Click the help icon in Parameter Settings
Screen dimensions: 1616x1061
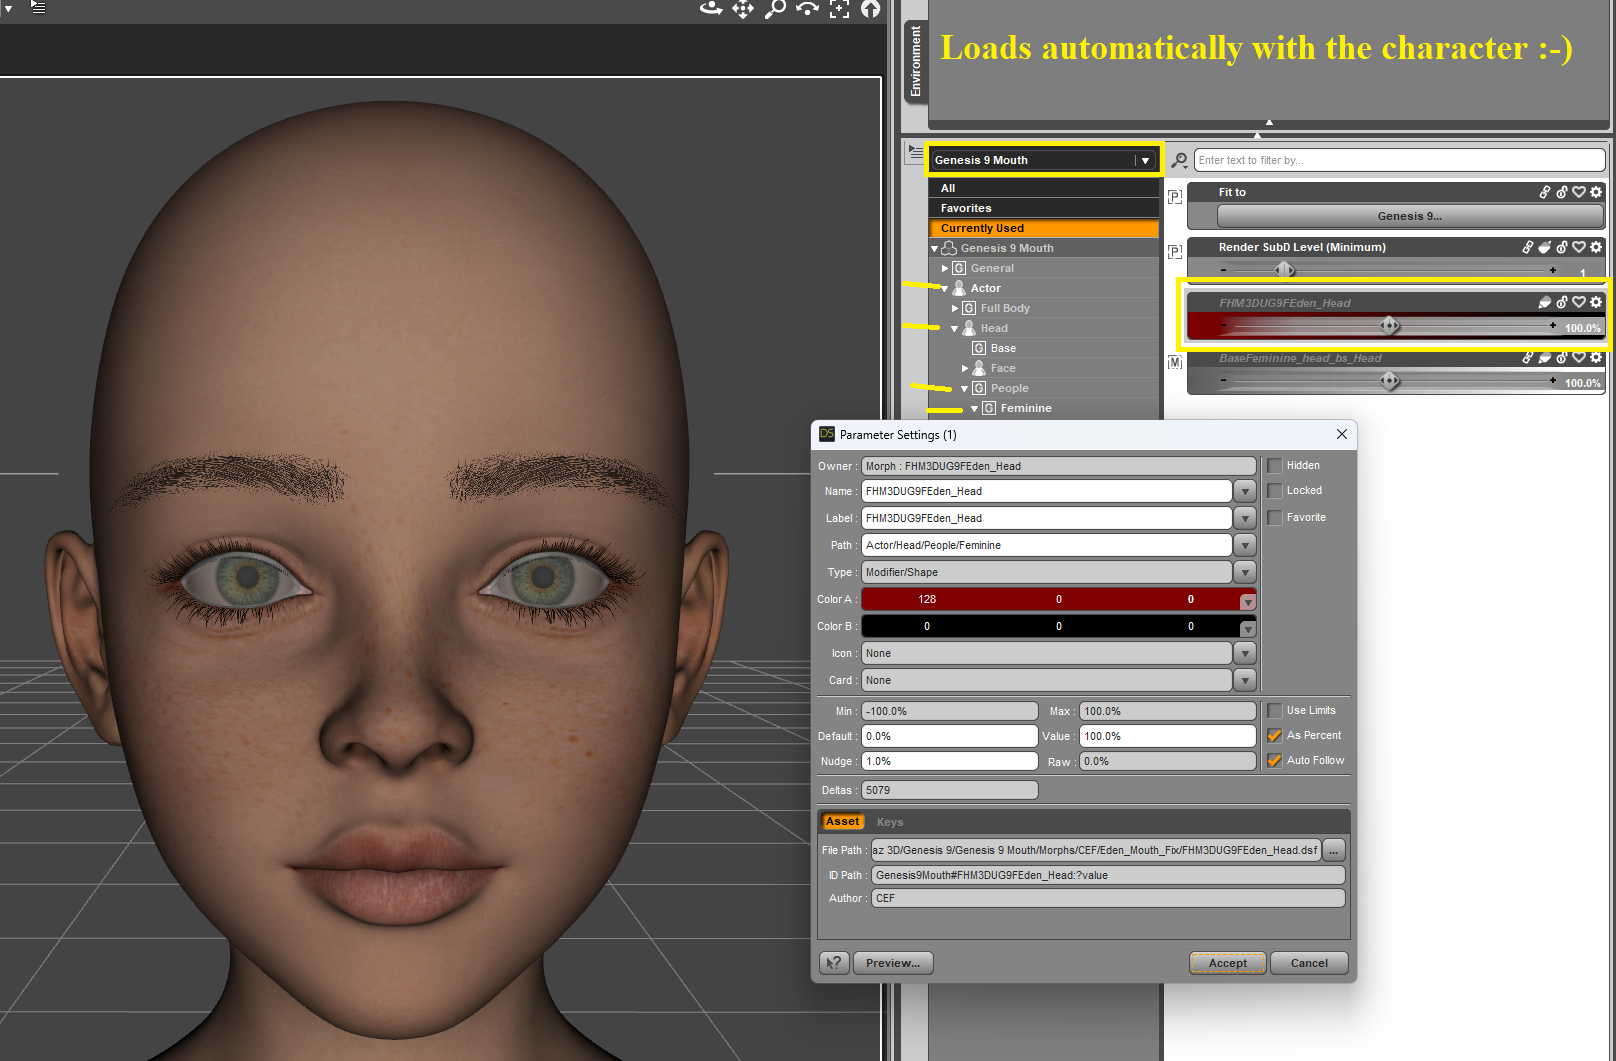834,963
